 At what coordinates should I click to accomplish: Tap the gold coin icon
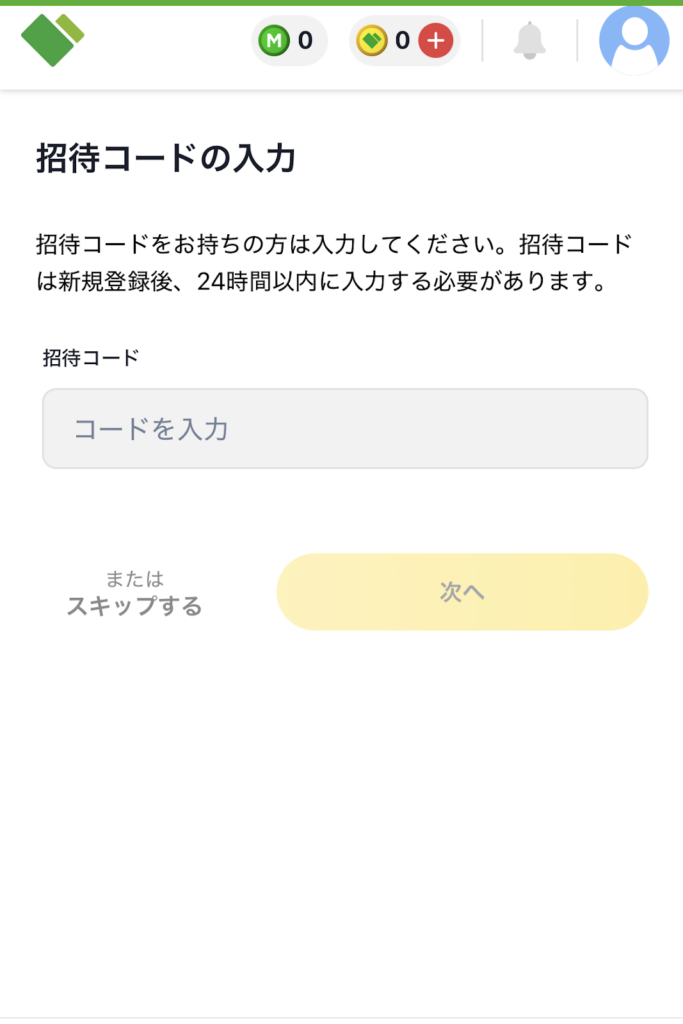pyautogui.click(x=372, y=41)
